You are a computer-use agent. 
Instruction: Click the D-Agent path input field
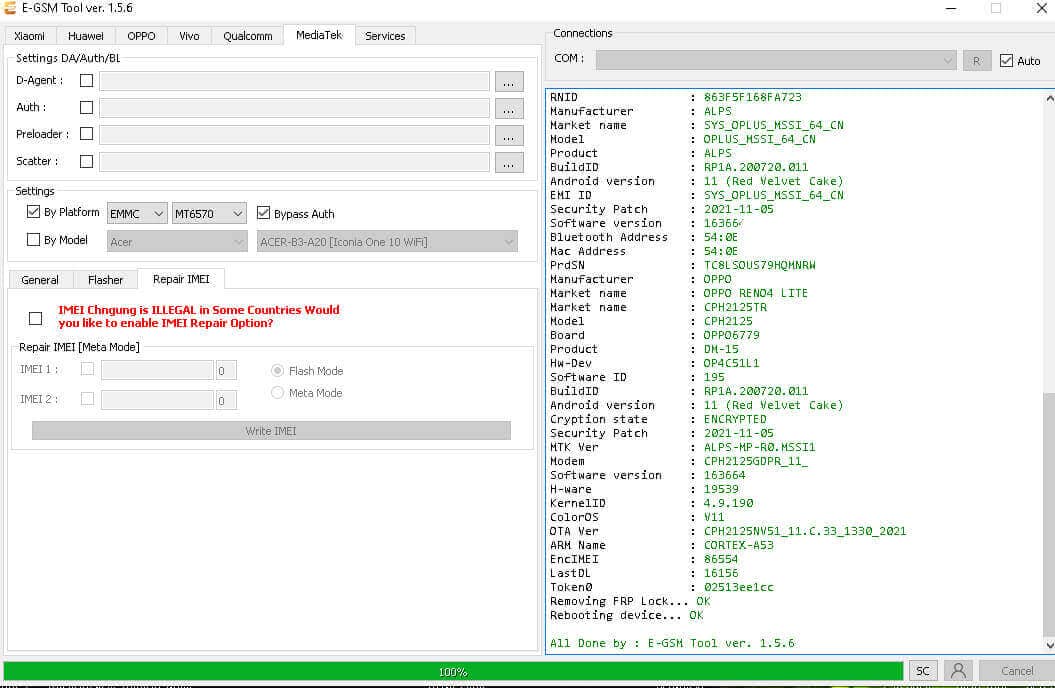coord(295,81)
